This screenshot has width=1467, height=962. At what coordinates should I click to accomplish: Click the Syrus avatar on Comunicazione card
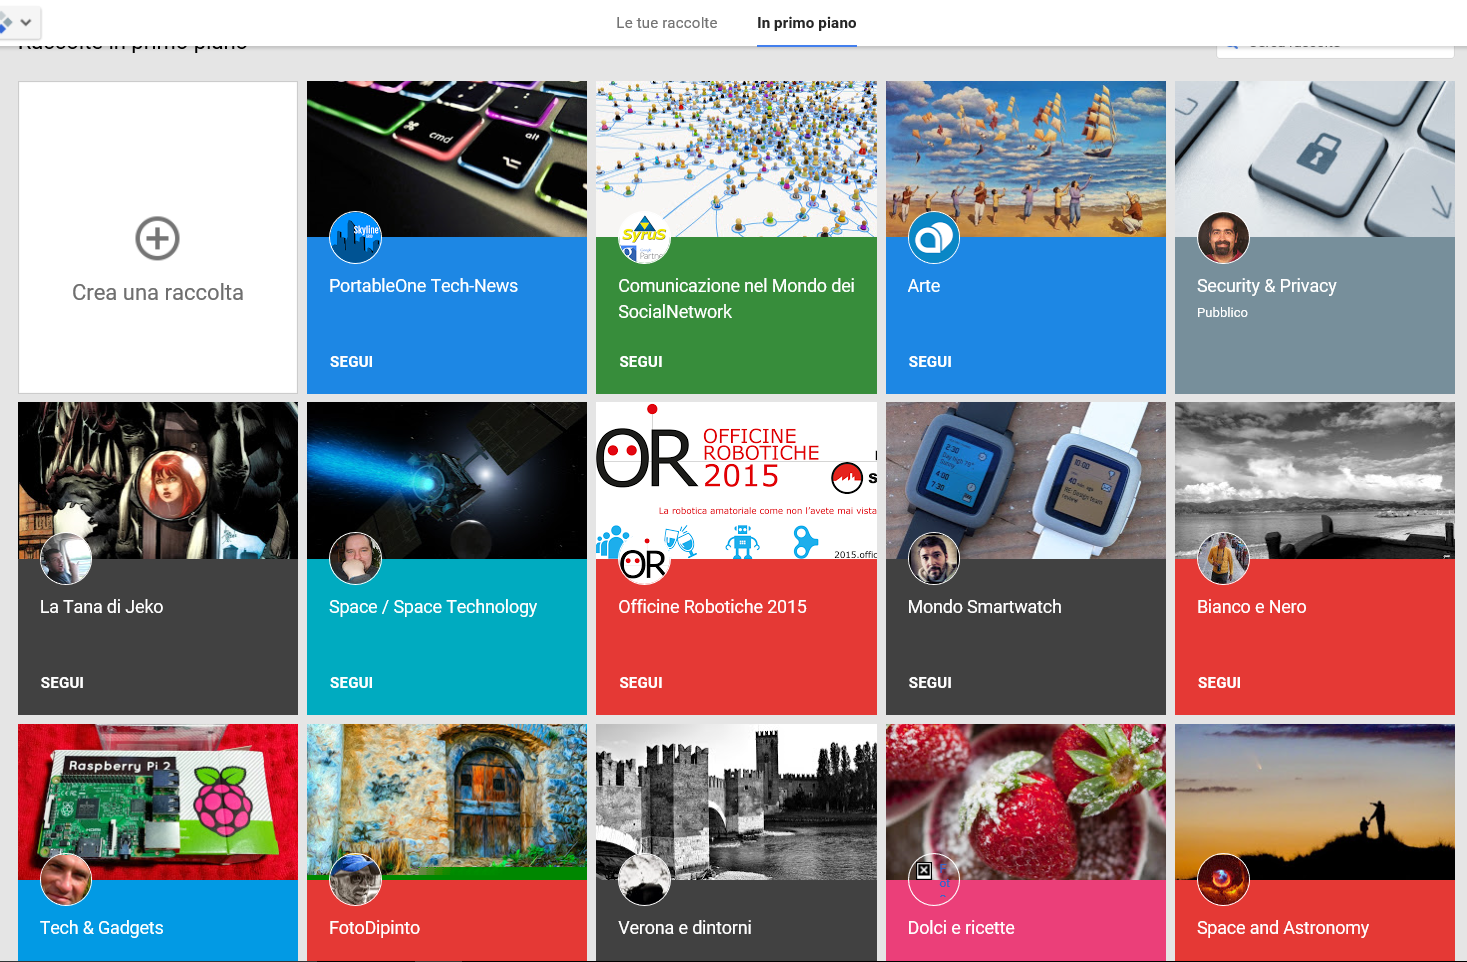(x=644, y=238)
